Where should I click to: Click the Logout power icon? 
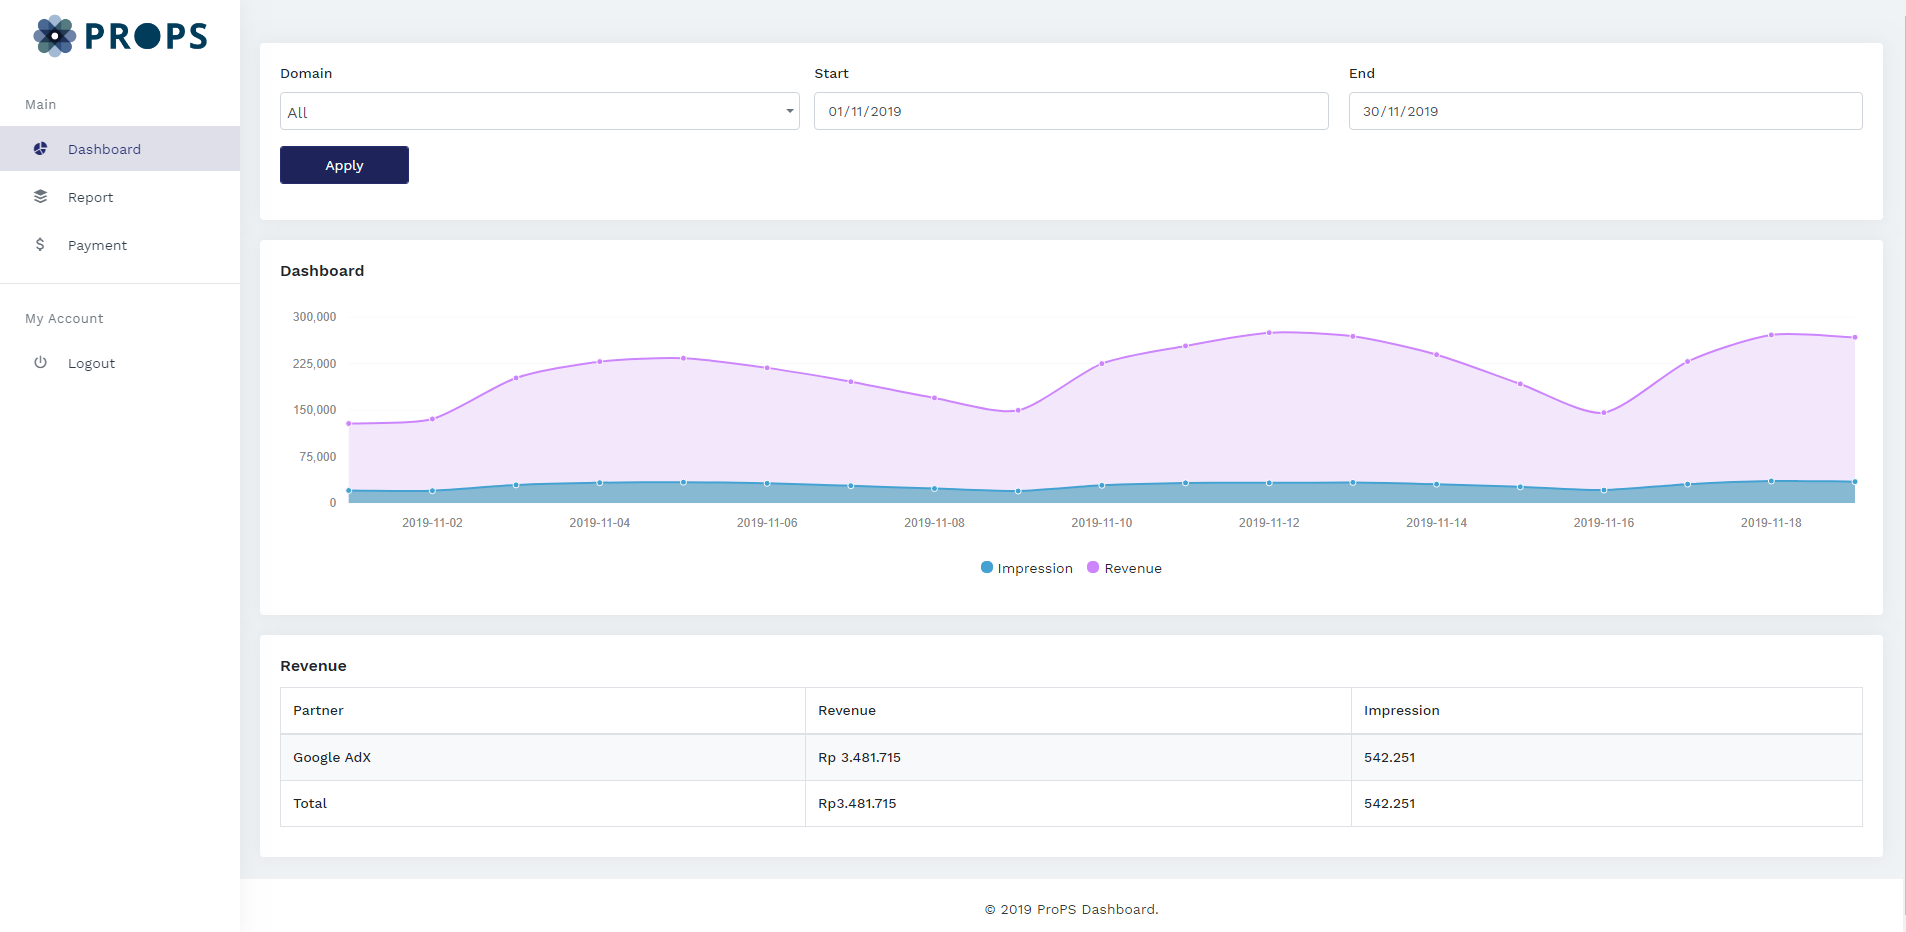coord(40,363)
